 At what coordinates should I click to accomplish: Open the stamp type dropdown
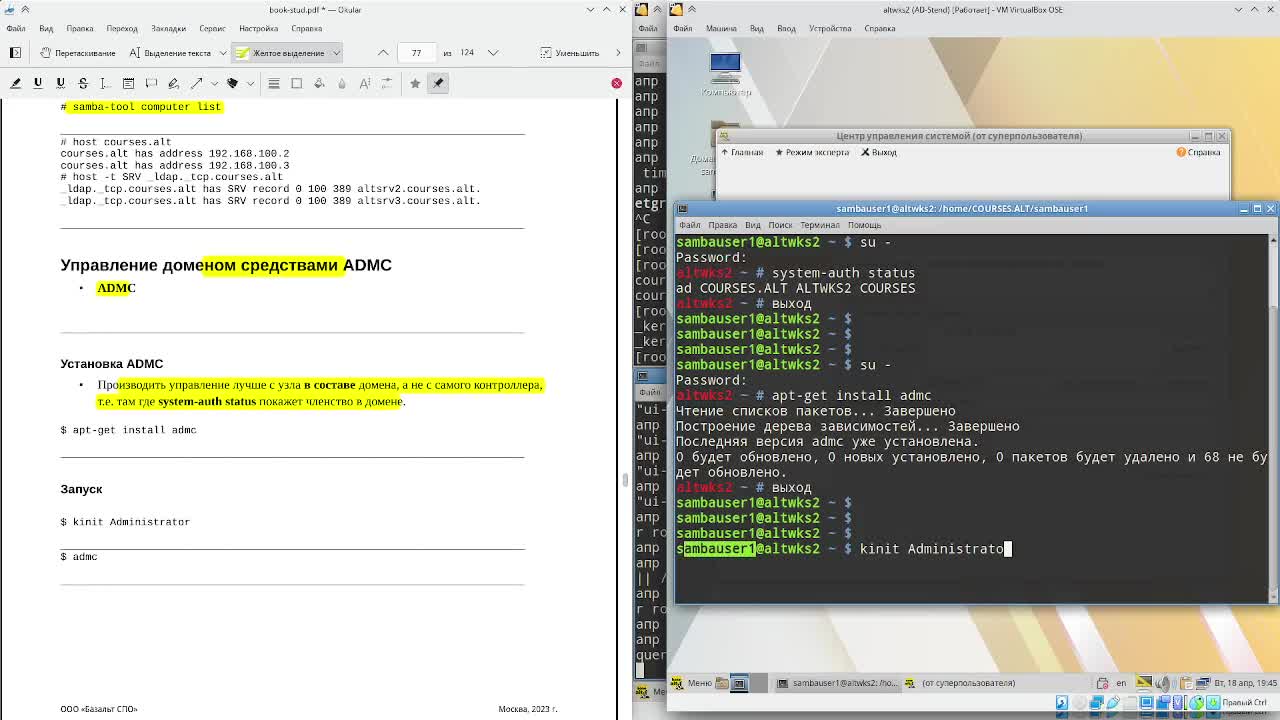250,83
